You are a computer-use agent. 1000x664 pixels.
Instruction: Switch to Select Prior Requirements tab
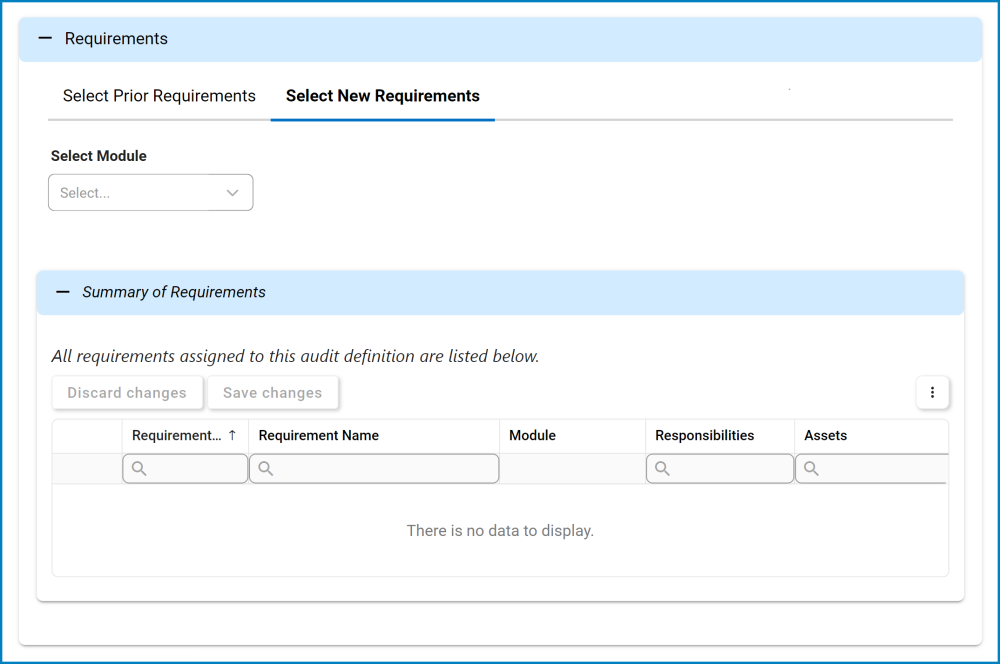[159, 96]
